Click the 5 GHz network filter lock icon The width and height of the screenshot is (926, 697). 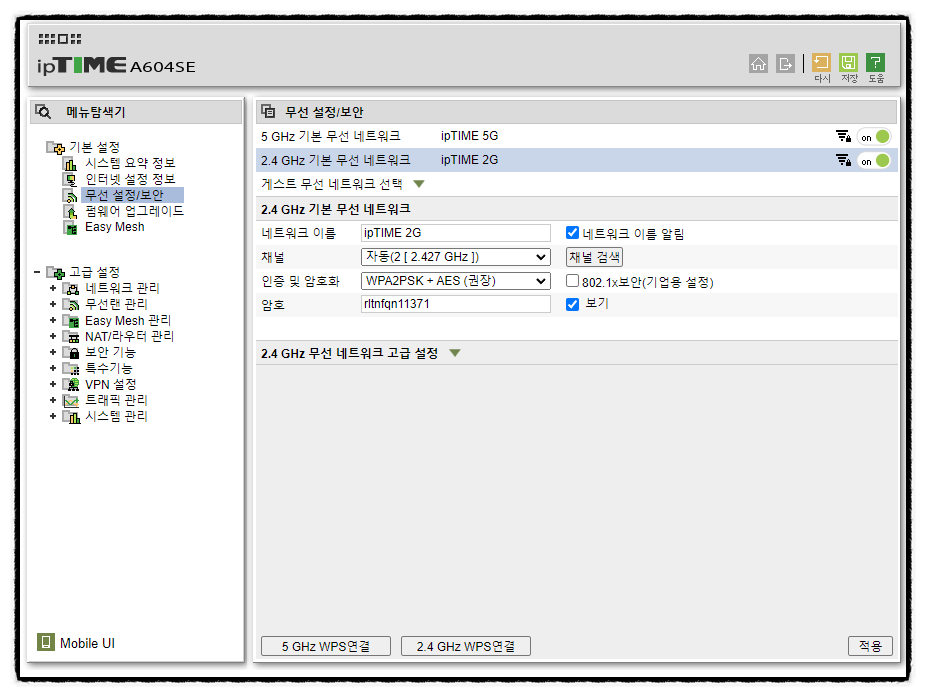843,136
